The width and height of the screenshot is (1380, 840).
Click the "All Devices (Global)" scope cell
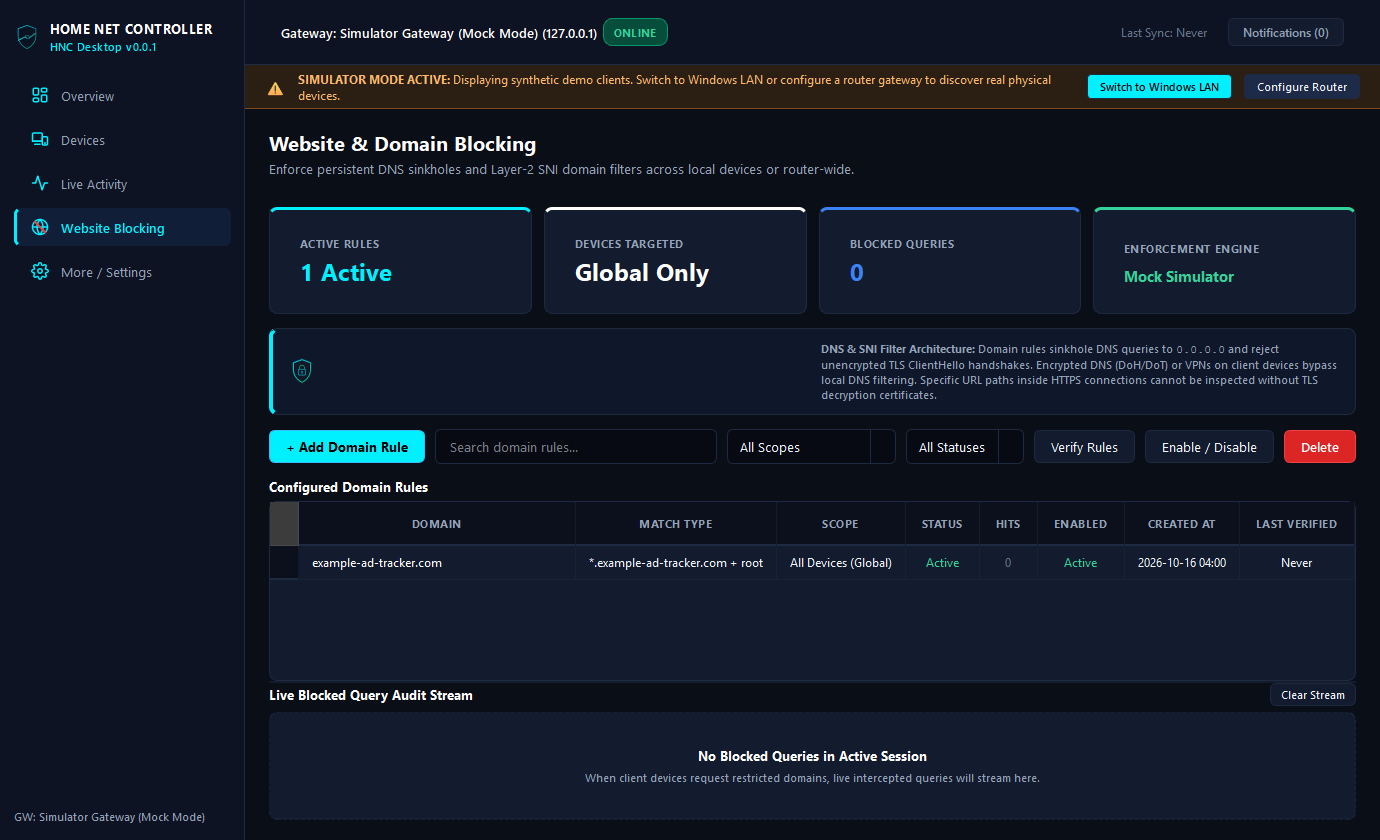tap(841, 563)
